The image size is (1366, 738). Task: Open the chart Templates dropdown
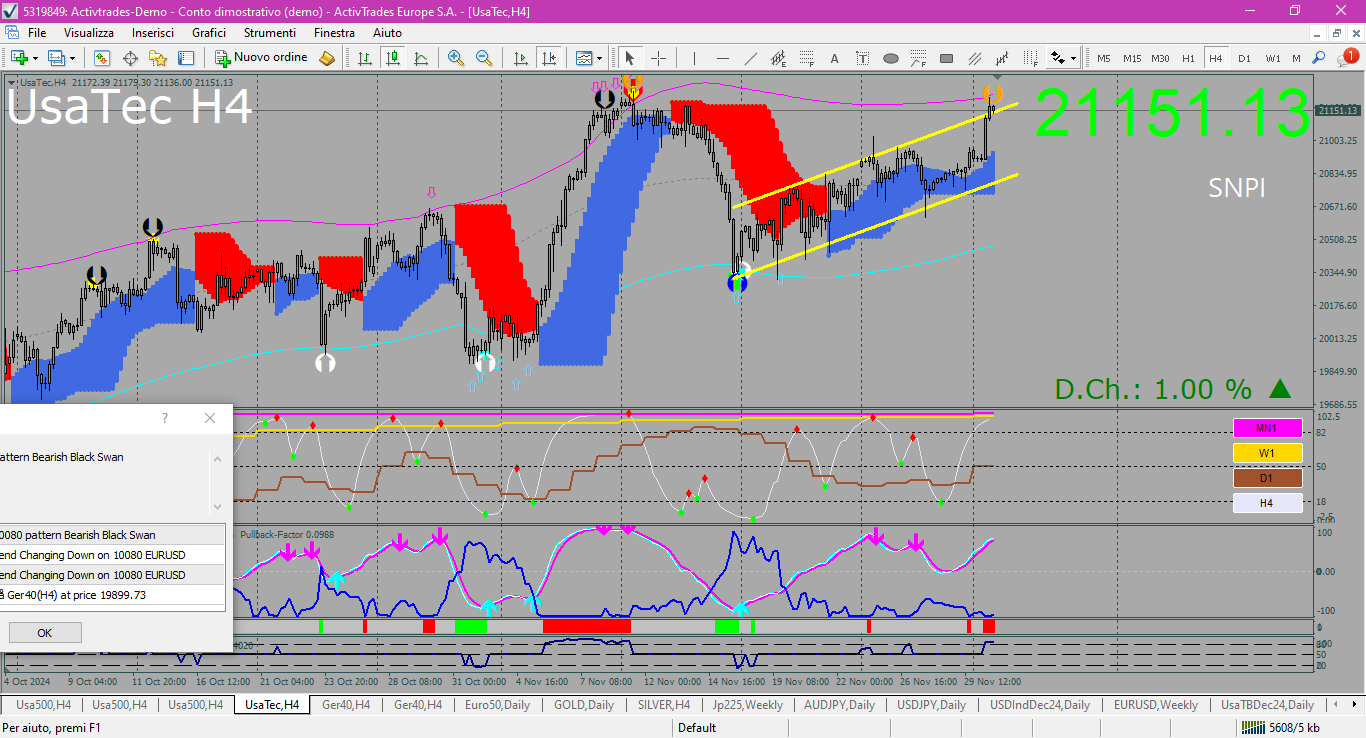(x=587, y=58)
